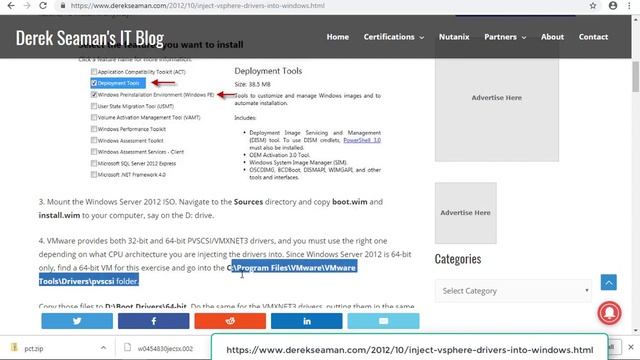Tick Volume Activation Management Tool checkbox

click(94, 117)
